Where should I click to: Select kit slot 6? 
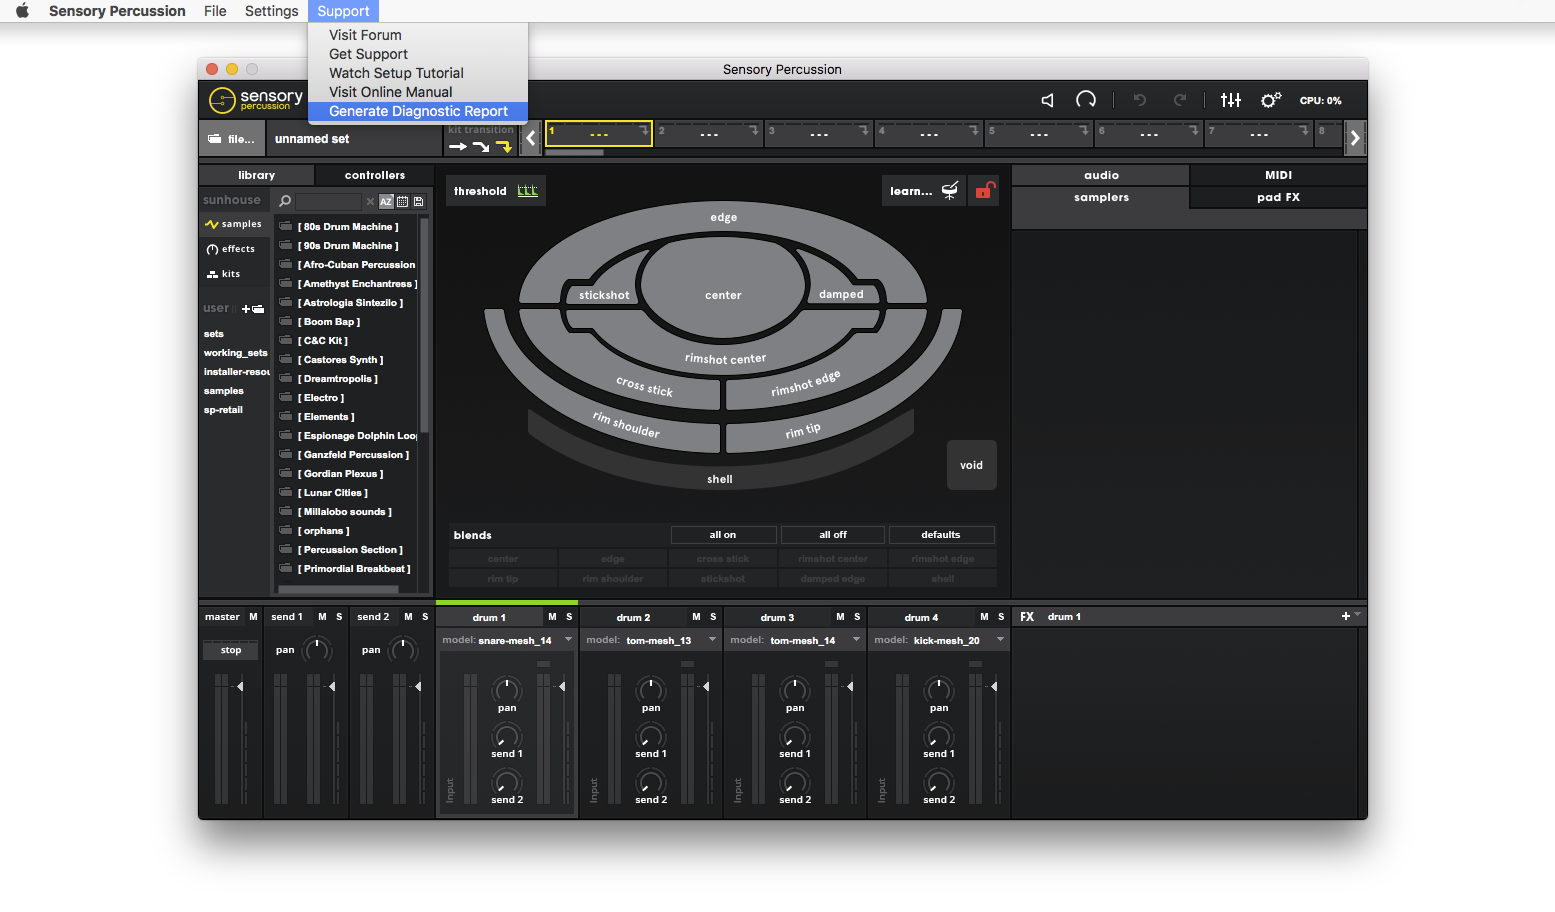coord(1149,134)
